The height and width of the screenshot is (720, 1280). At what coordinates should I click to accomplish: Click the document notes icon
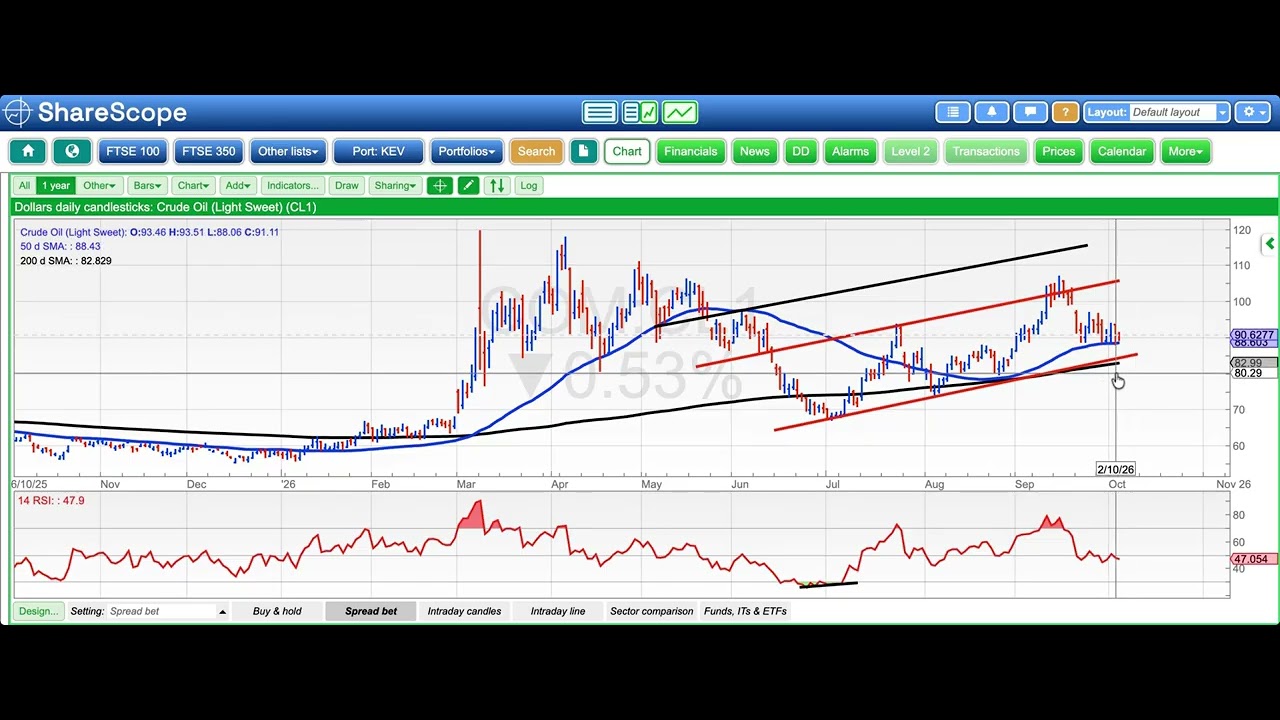(x=583, y=151)
